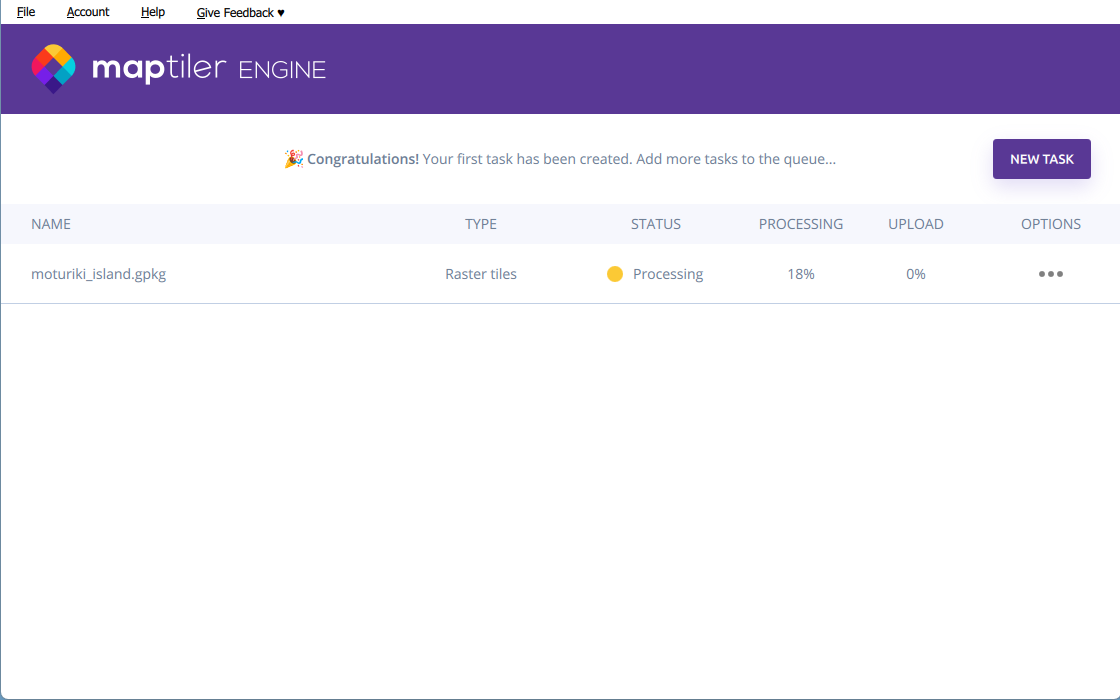
Task: Click the UPLOAD column header
Action: click(916, 224)
